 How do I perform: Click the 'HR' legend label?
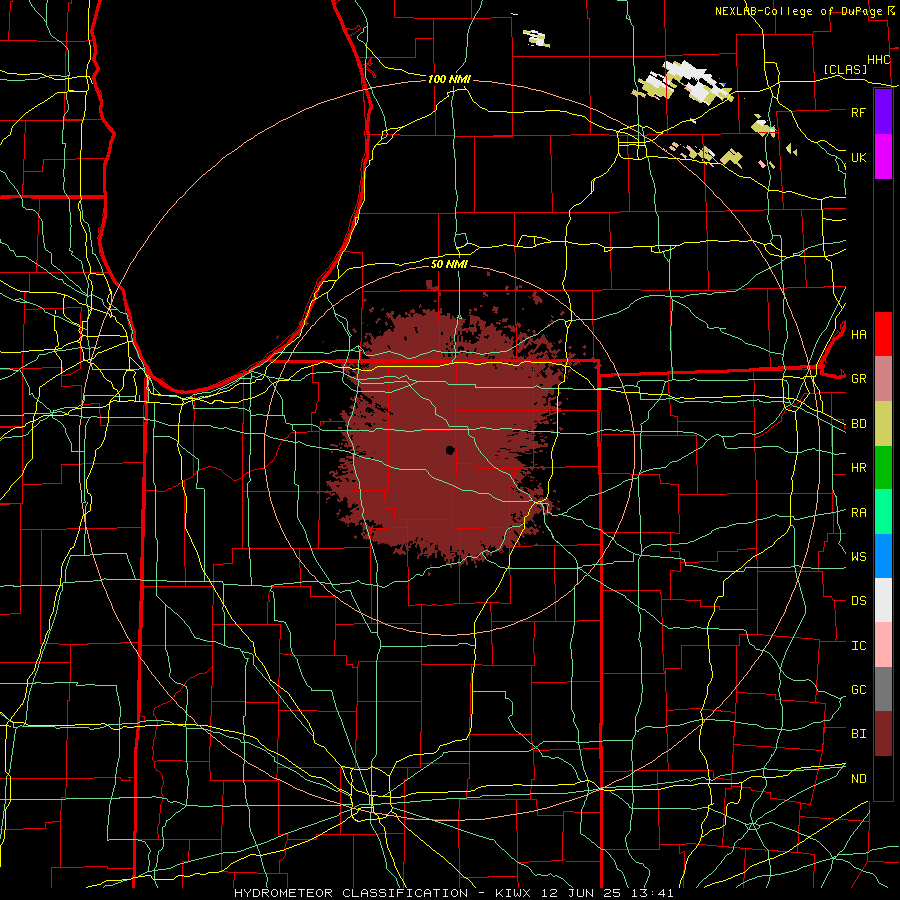[x=858, y=468]
